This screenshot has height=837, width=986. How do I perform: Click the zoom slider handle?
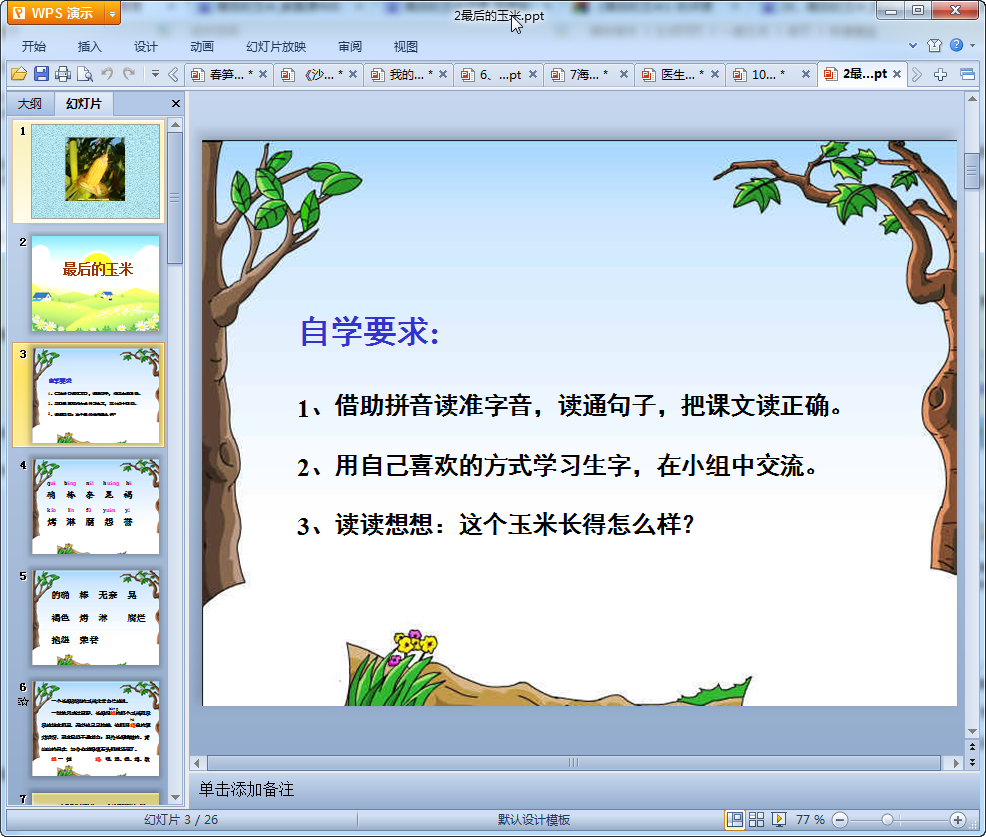pyautogui.click(x=887, y=819)
